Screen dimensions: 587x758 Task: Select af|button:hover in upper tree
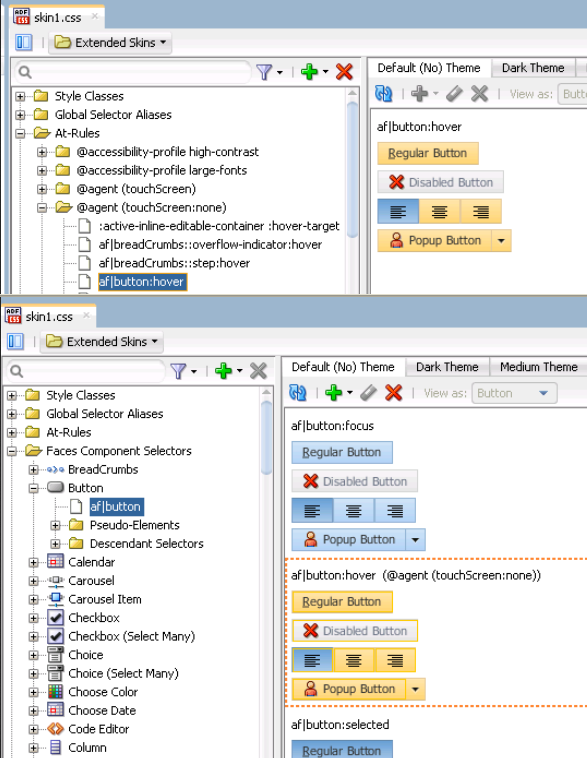pyautogui.click(x=141, y=281)
